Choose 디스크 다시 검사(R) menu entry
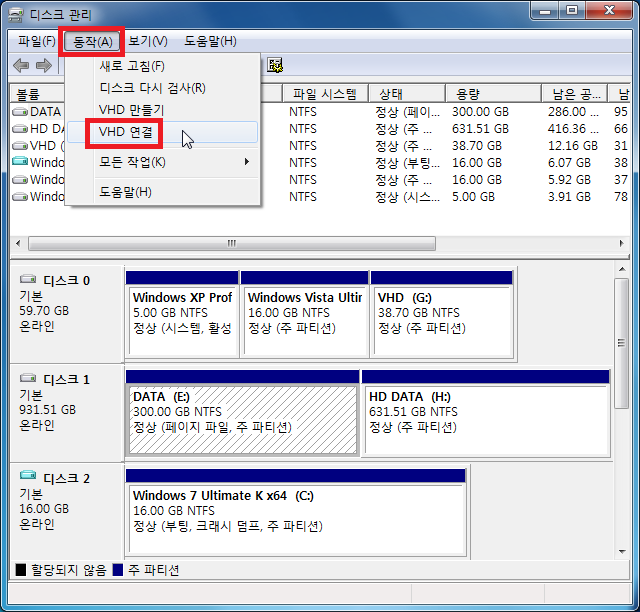 point(163,88)
